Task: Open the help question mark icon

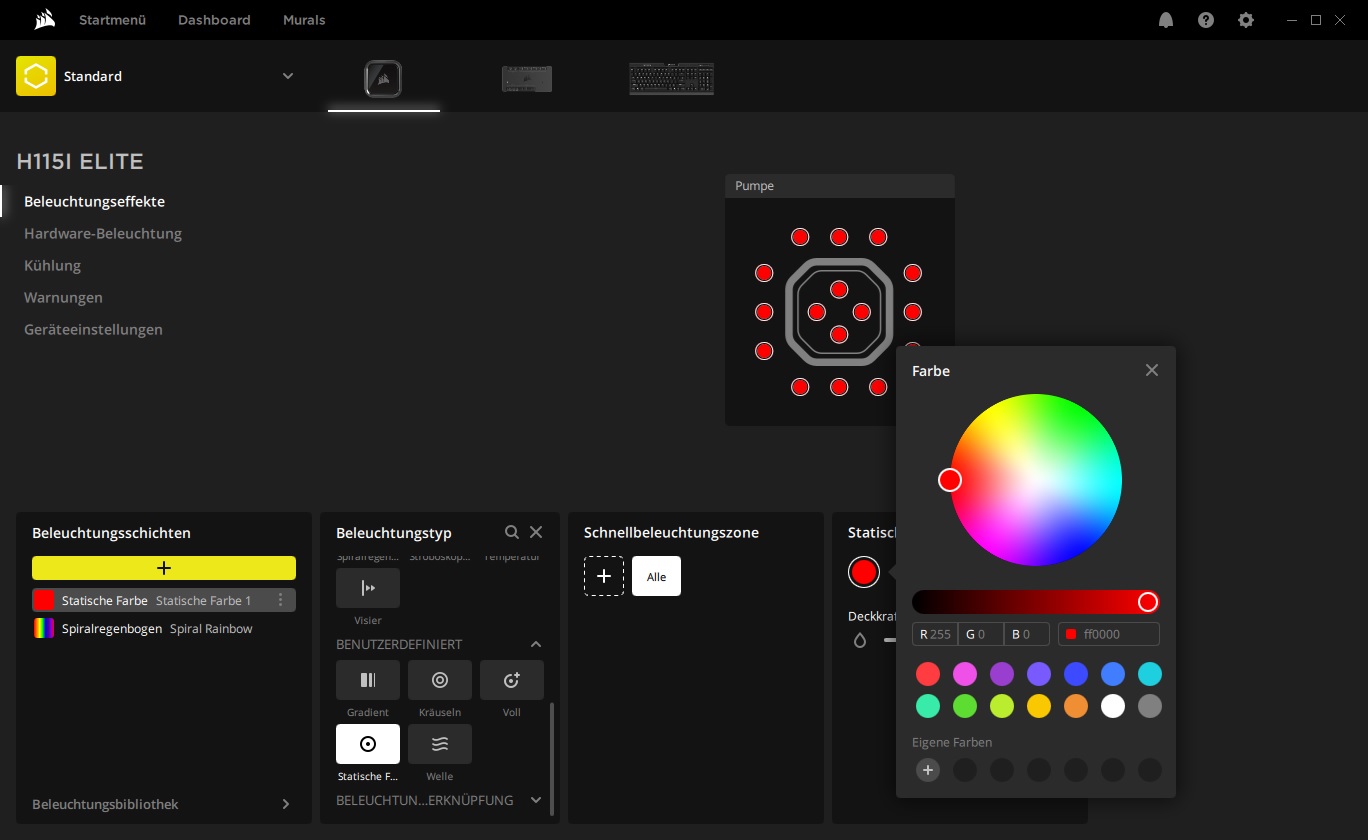Action: tap(1206, 20)
